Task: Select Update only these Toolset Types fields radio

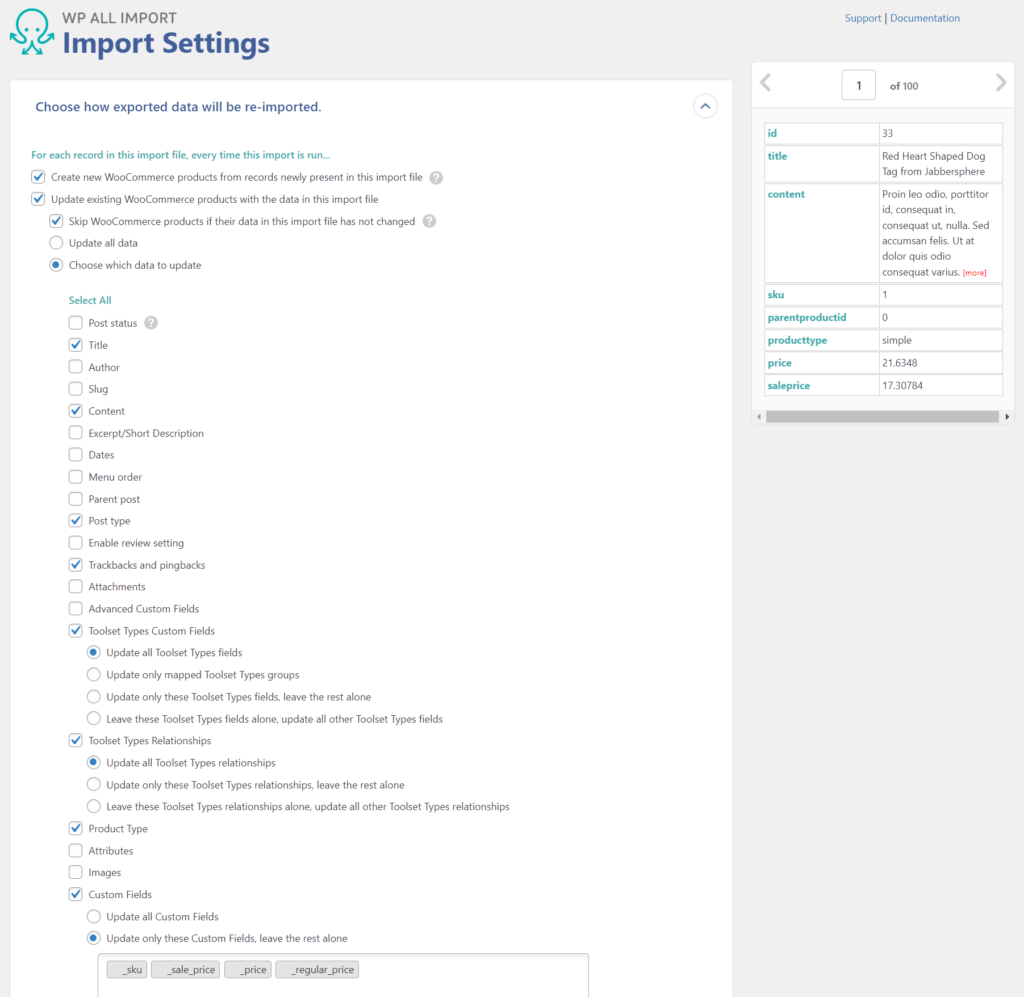Action: [94, 697]
